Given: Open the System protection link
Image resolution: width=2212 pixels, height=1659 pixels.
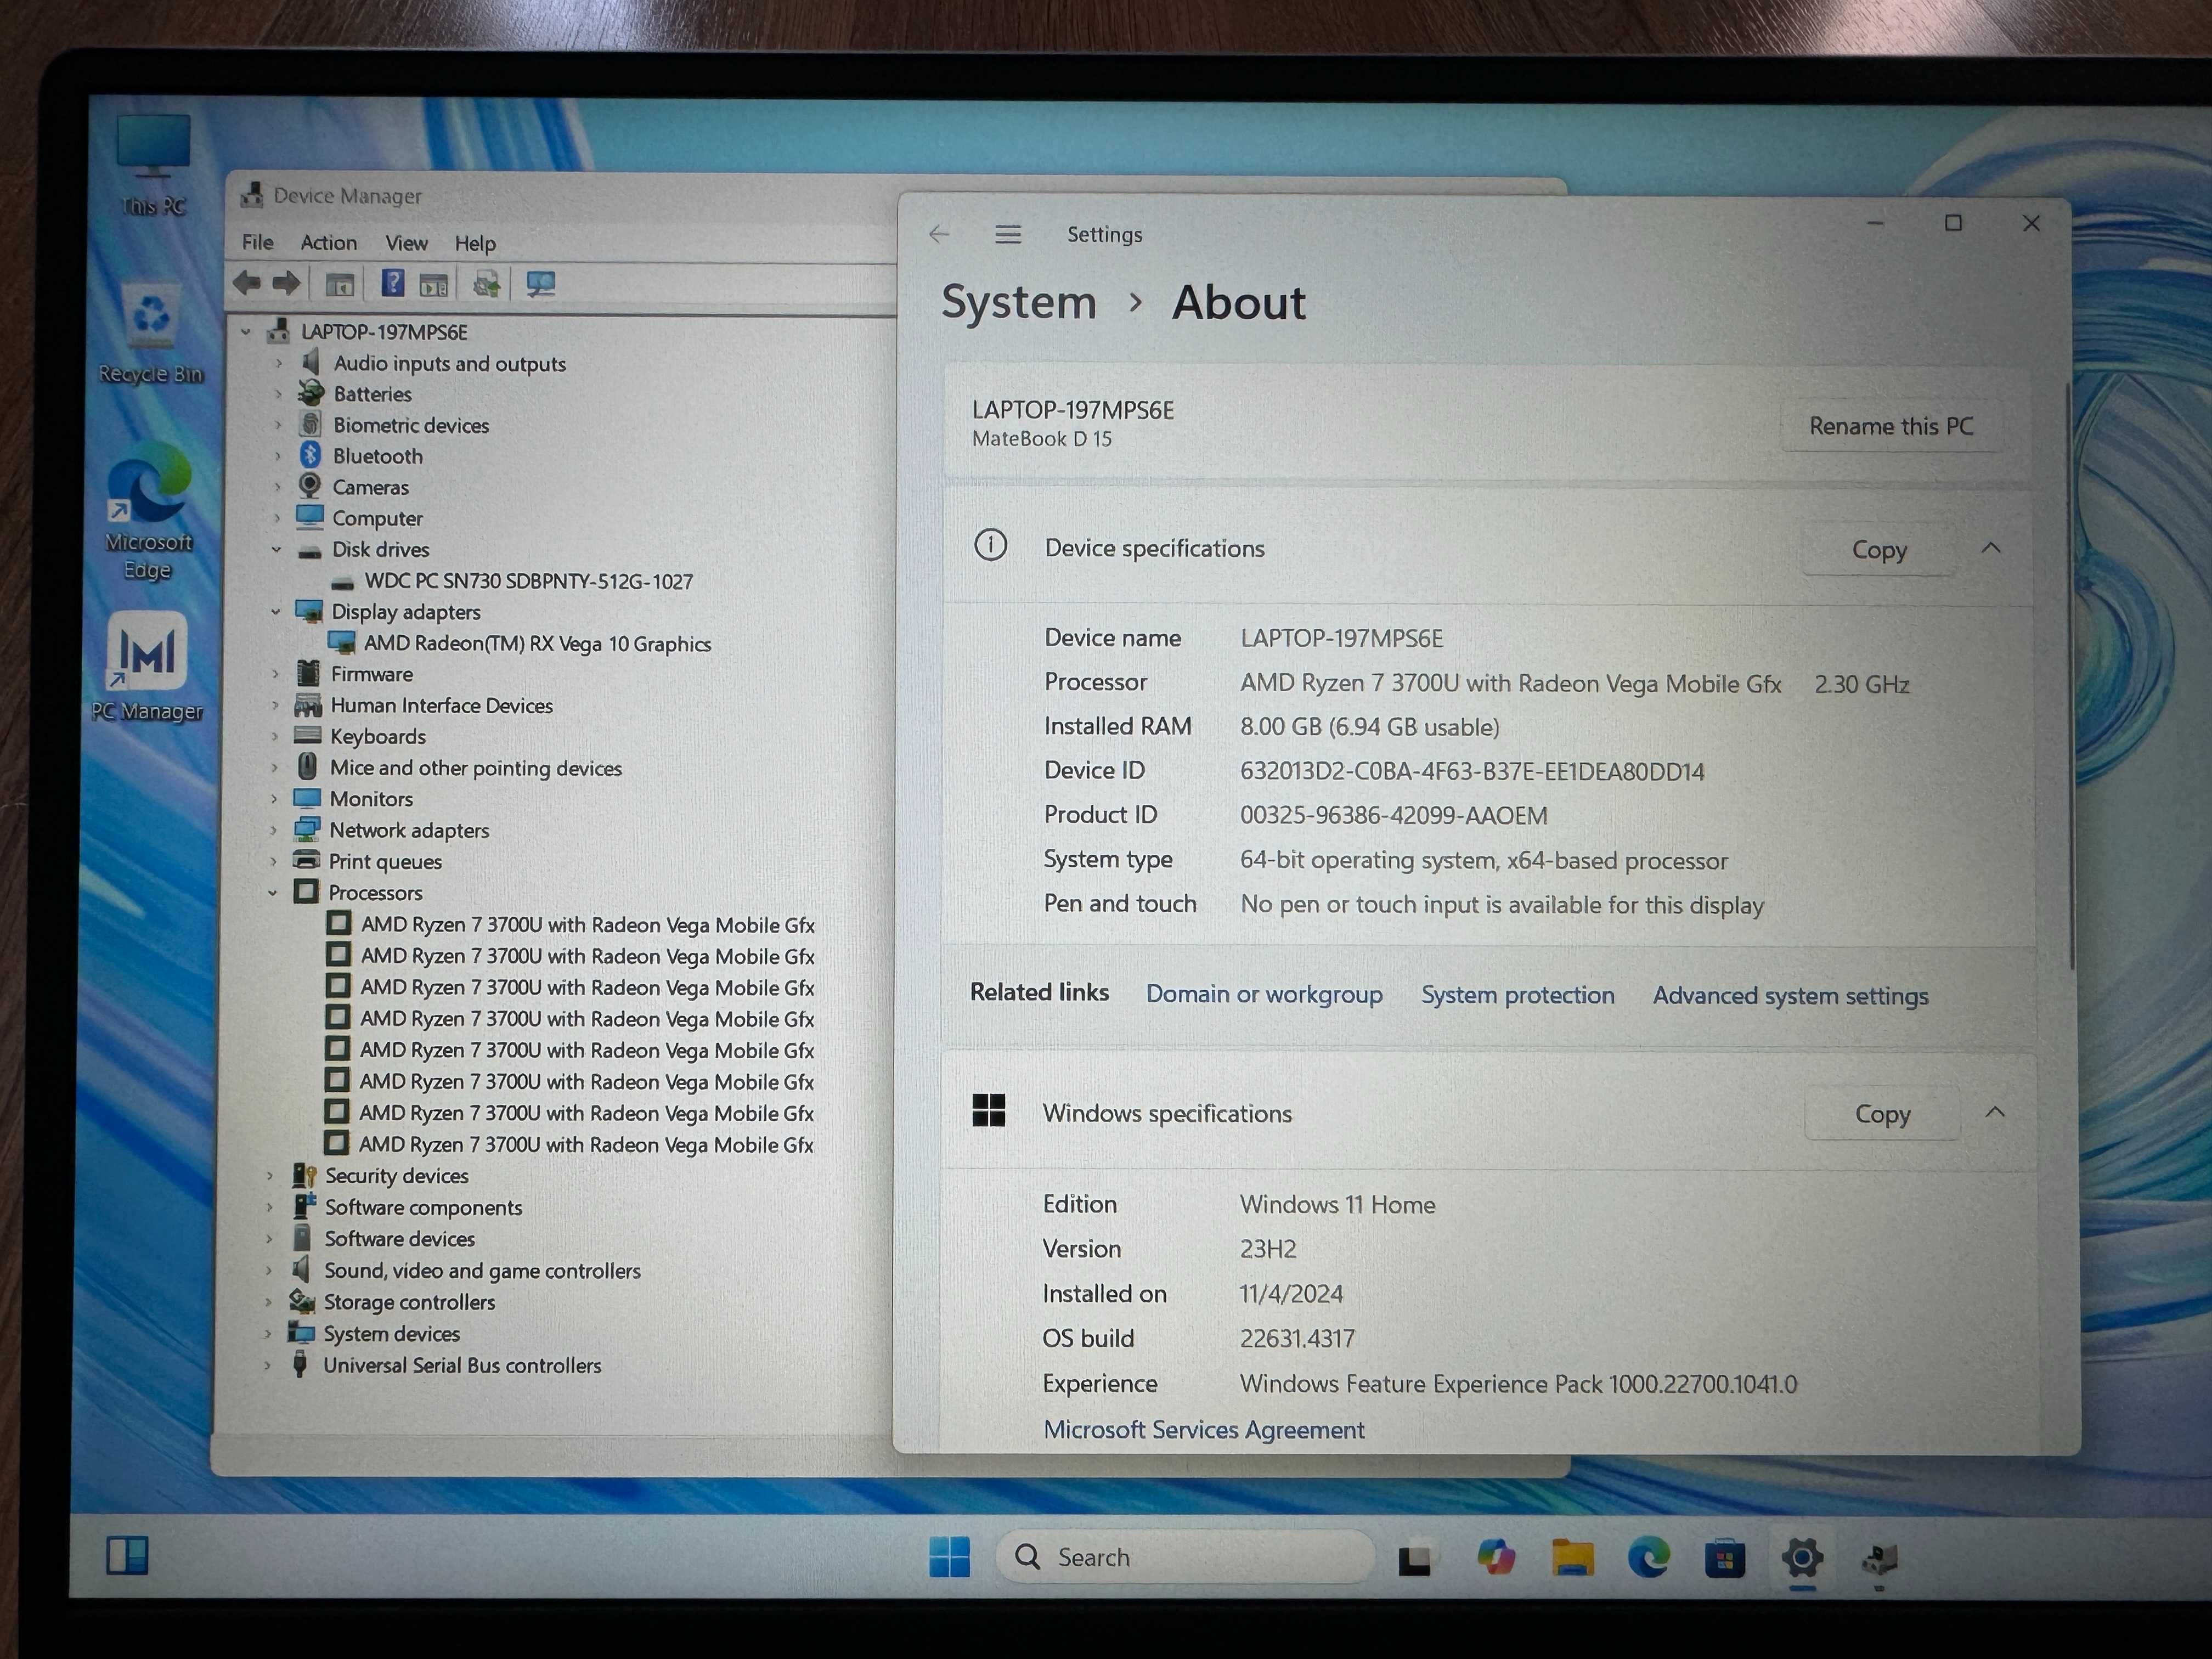Looking at the screenshot, I should 1518,995.
